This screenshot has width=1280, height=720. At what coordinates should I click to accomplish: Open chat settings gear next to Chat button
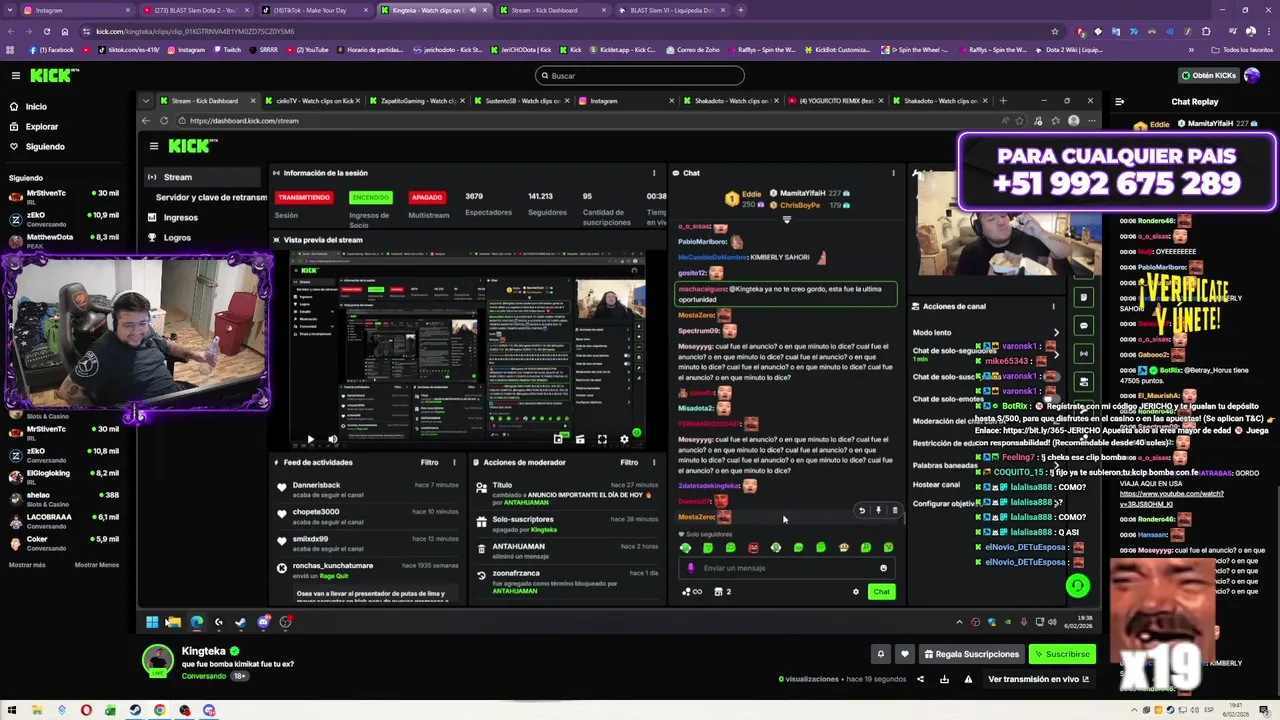point(855,592)
